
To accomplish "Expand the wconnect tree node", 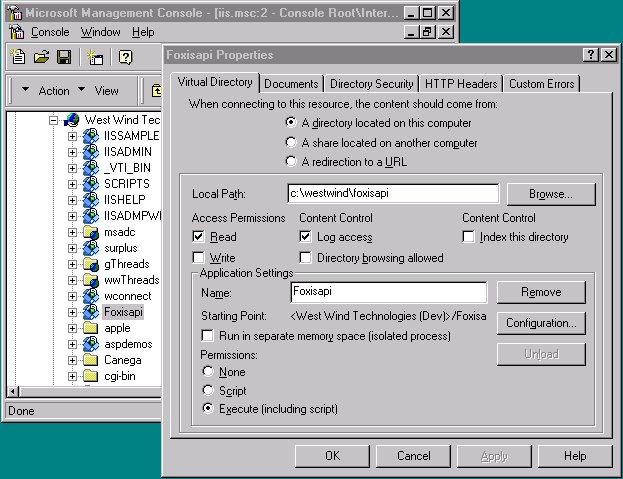I will tap(72, 296).
